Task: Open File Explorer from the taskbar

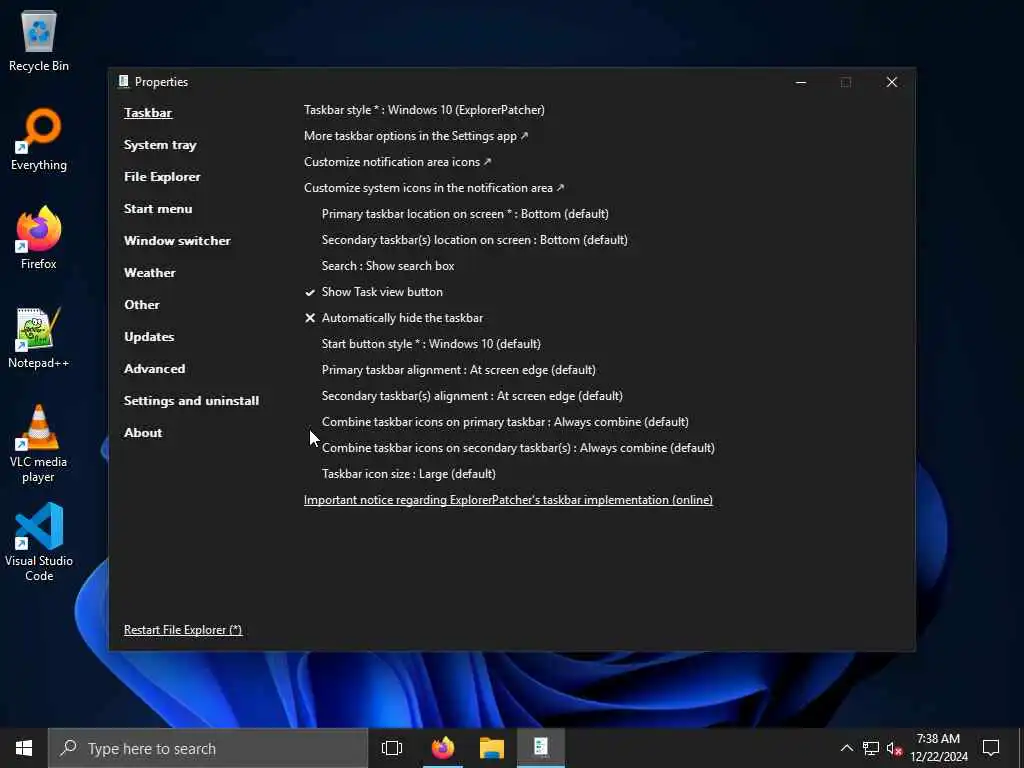Action: (x=492, y=748)
